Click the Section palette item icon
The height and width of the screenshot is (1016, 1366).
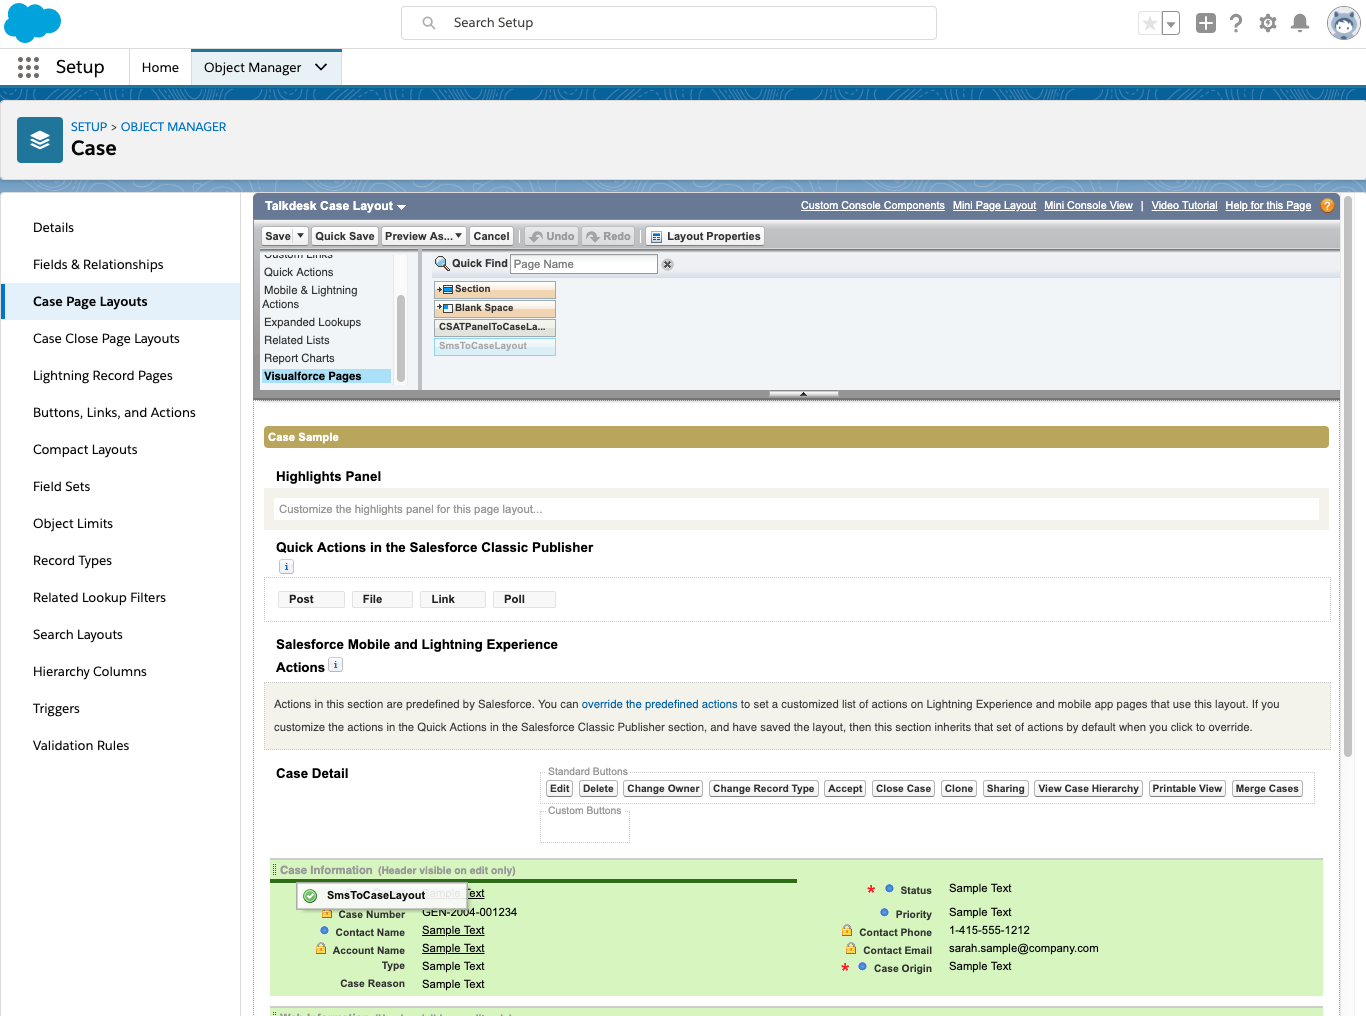click(x=446, y=289)
